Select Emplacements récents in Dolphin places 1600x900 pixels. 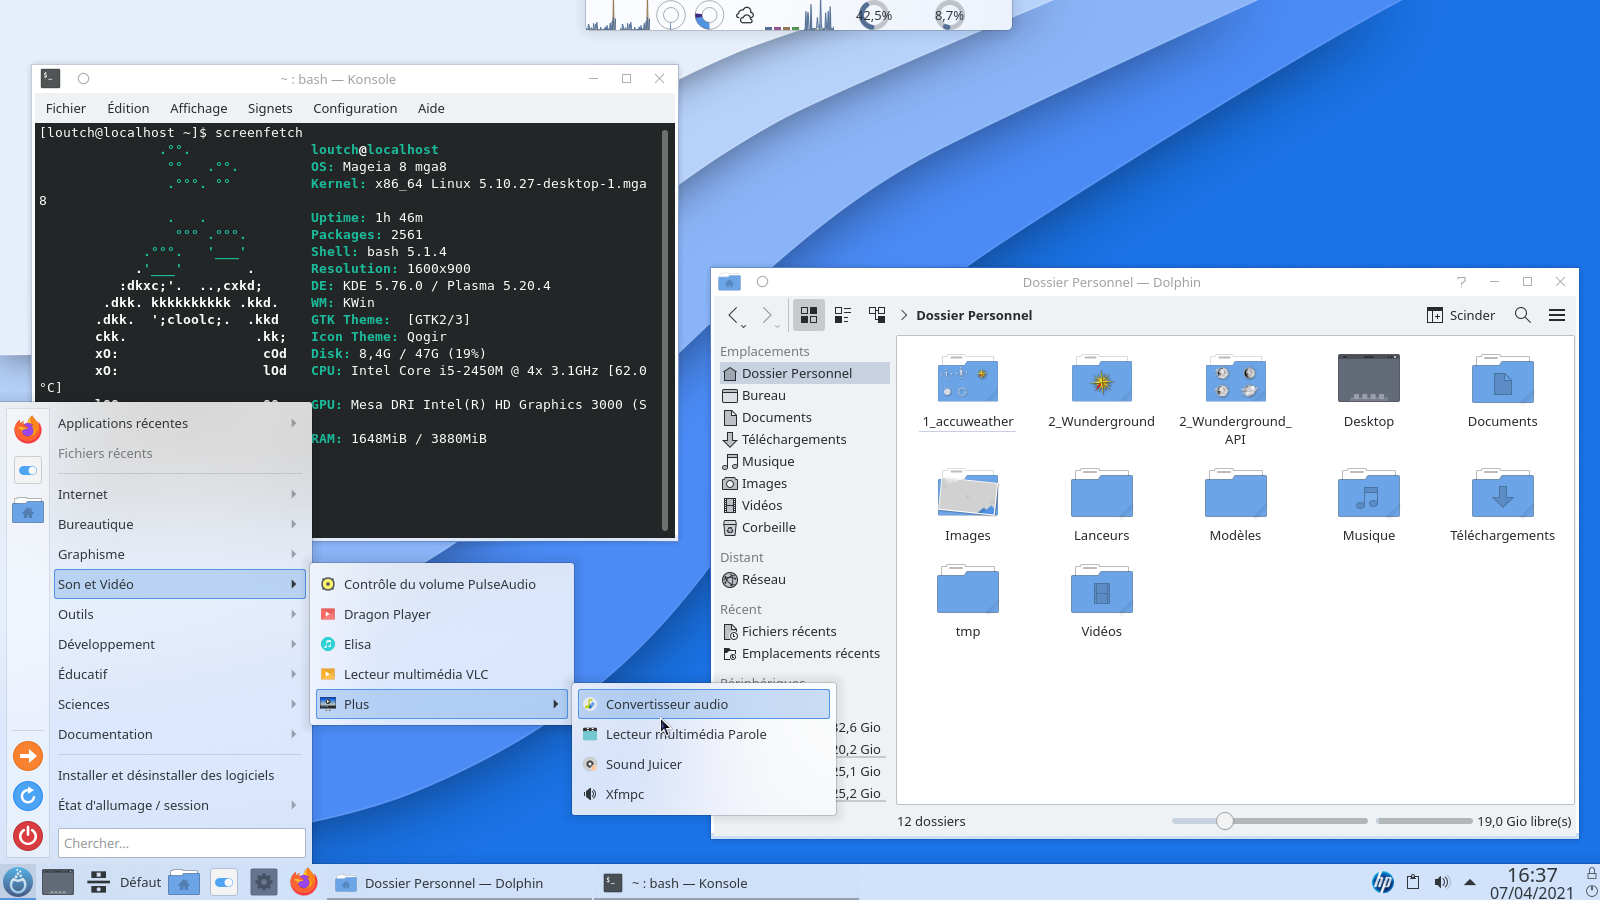tap(804, 653)
